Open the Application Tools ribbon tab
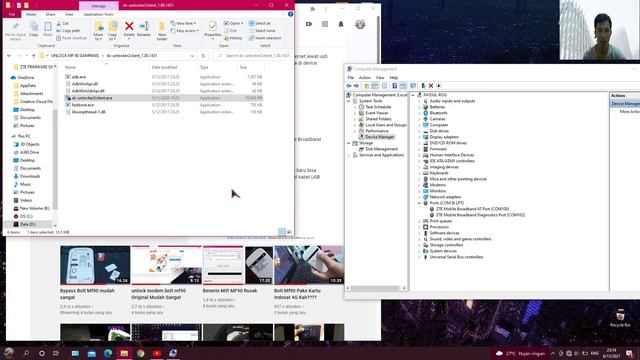The width and height of the screenshot is (640, 360). pos(98,14)
